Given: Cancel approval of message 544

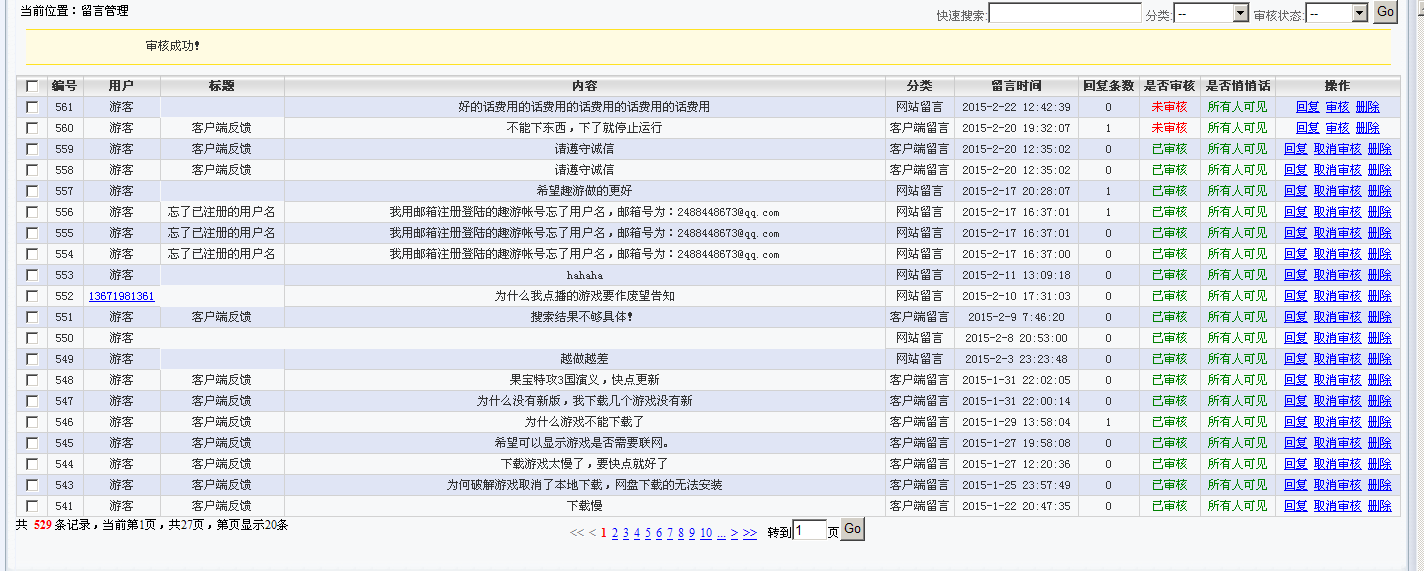Looking at the screenshot, I should (x=1337, y=464).
